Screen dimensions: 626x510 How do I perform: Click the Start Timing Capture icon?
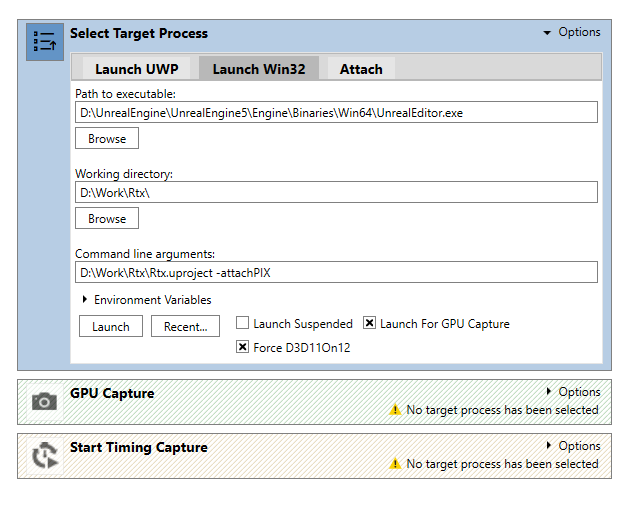pos(44,455)
